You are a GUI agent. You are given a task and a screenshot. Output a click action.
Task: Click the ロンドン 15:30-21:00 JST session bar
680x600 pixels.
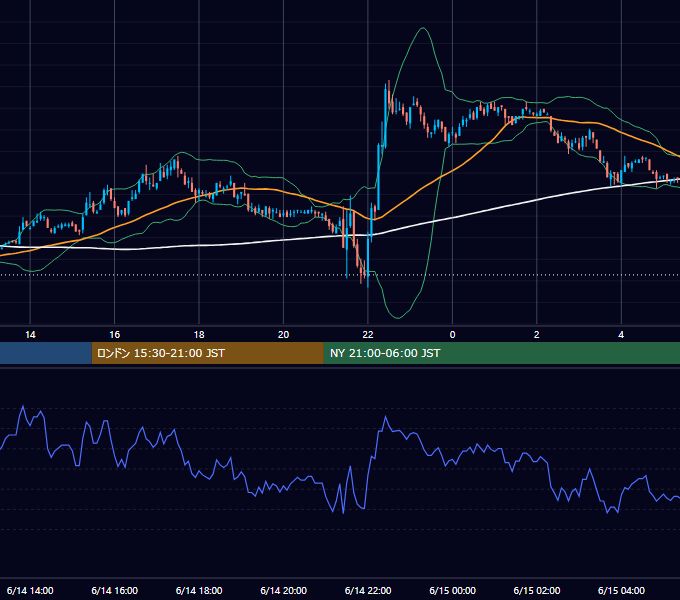pyautogui.click(x=208, y=353)
